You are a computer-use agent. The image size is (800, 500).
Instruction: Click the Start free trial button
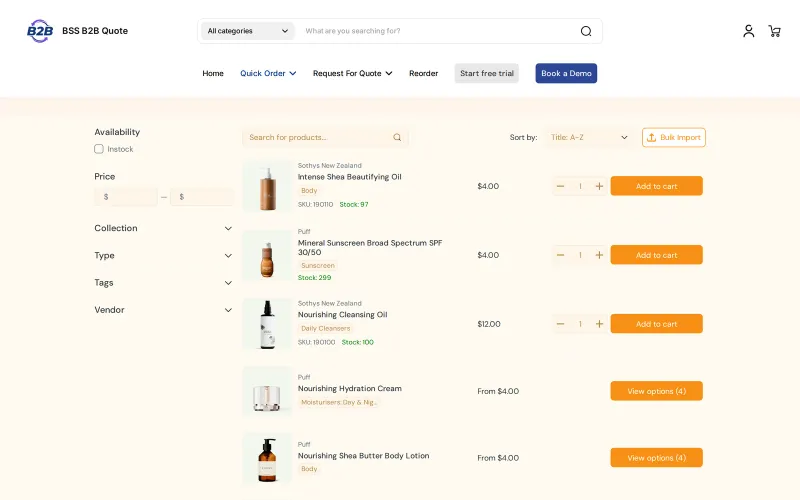(487, 73)
